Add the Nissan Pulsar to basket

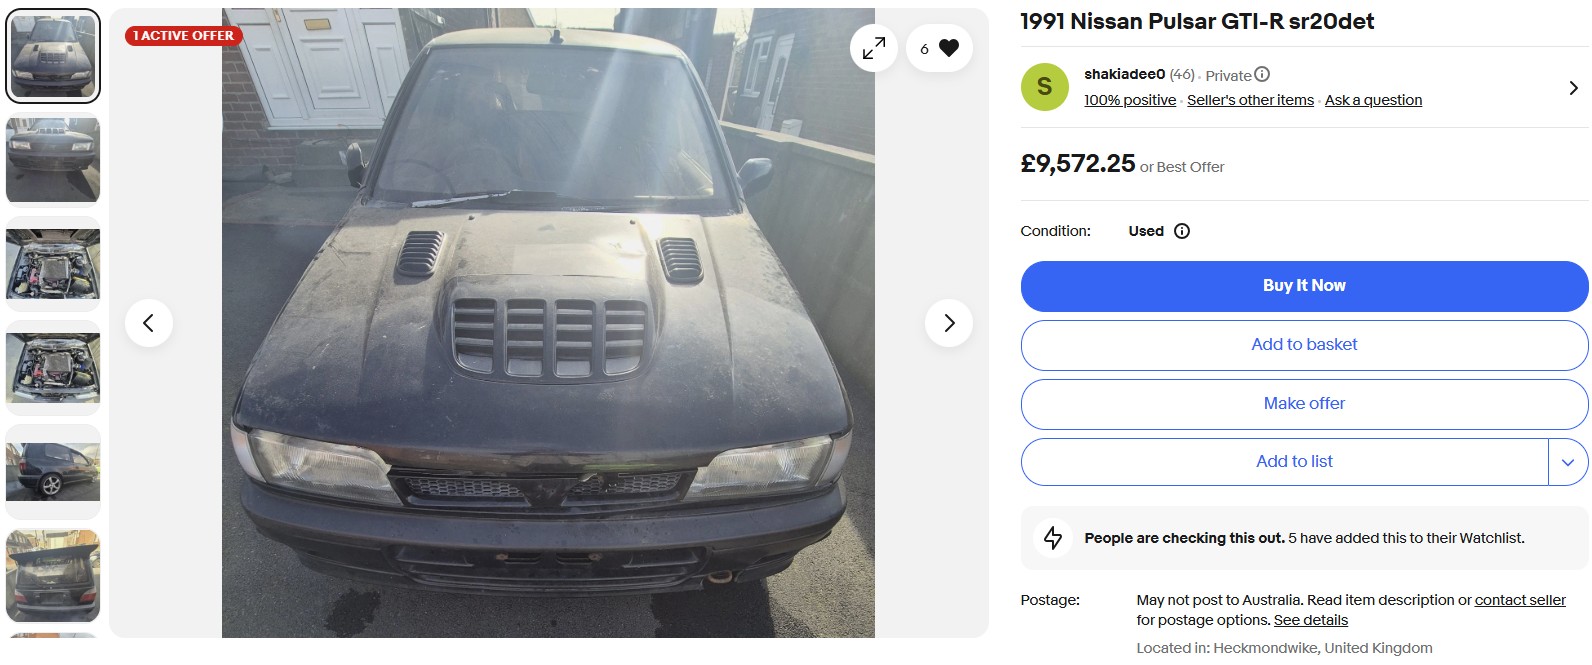click(1304, 345)
